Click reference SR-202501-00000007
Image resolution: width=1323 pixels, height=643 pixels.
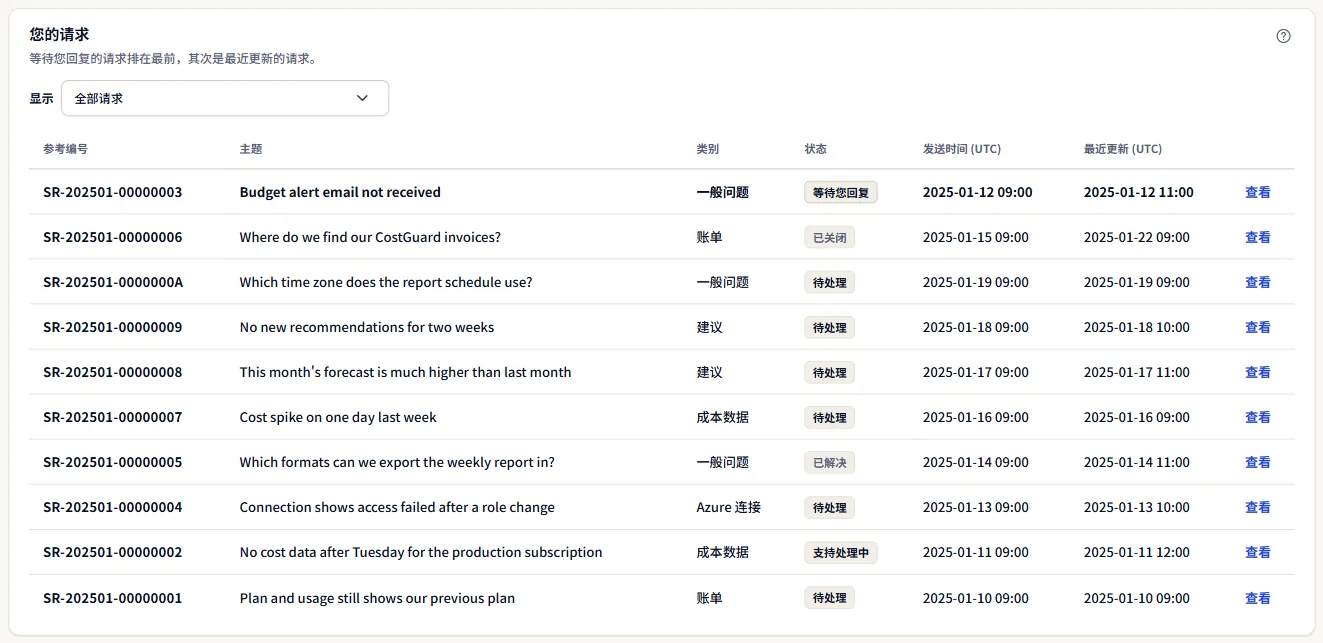(x=113, y=417)
